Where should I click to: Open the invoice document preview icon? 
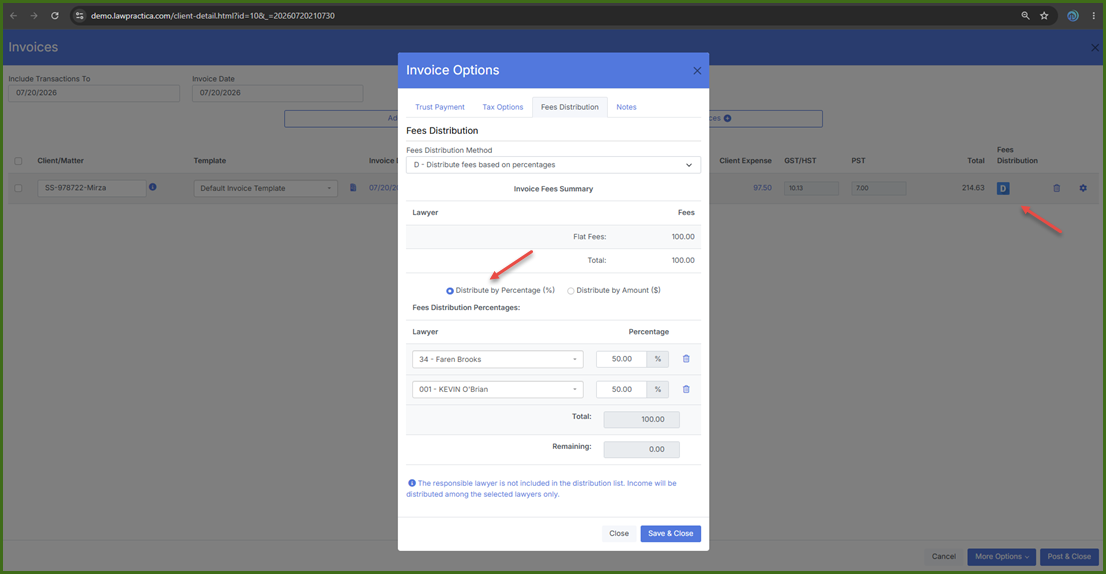[353, 188]
